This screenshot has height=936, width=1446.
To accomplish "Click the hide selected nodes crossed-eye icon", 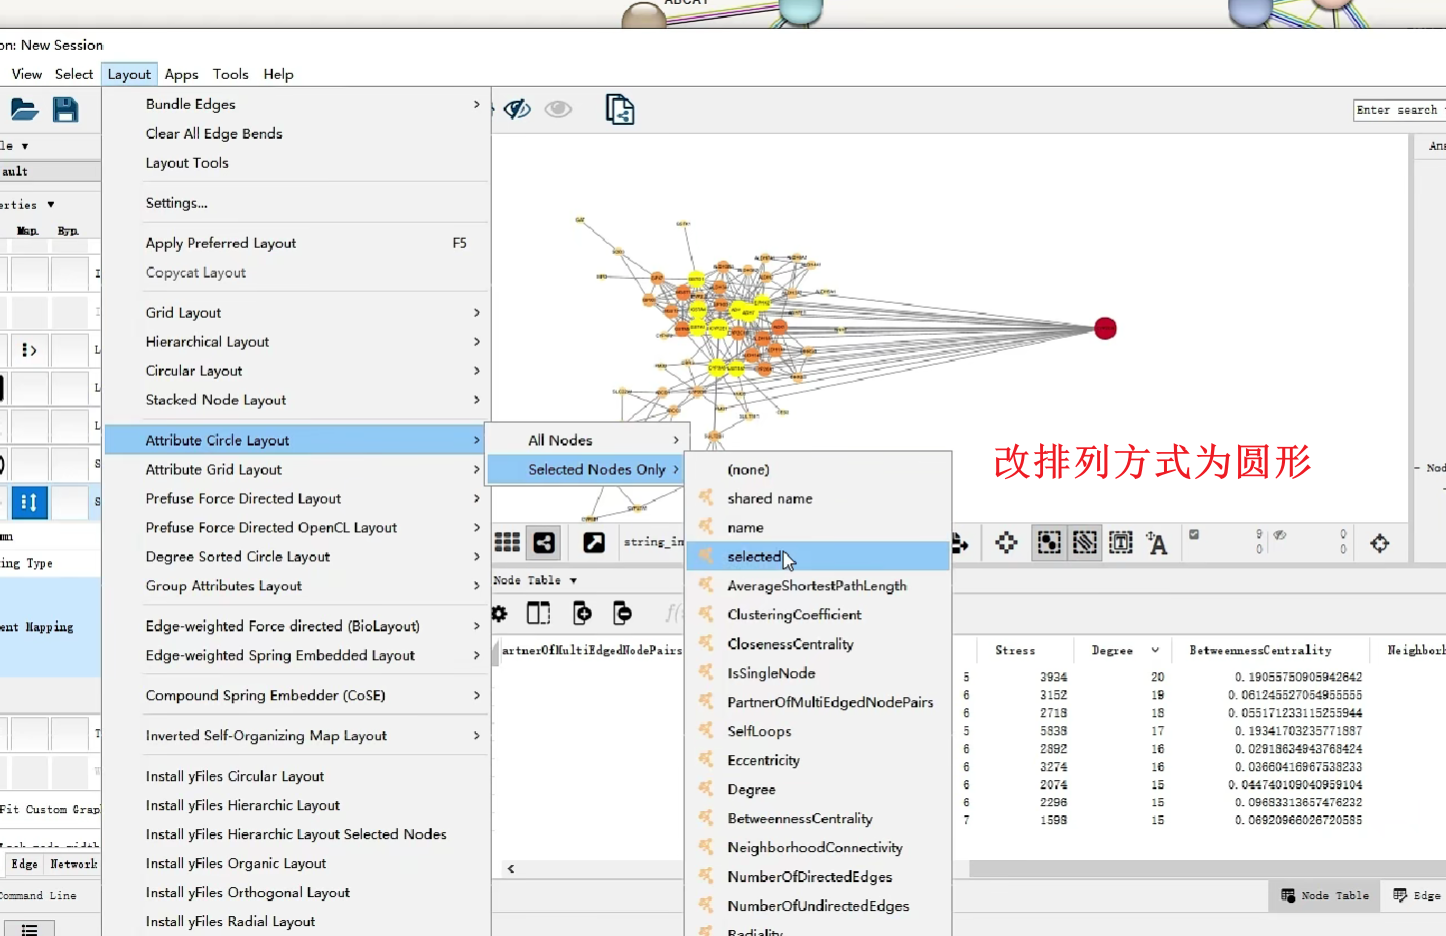I will [517, 109].
